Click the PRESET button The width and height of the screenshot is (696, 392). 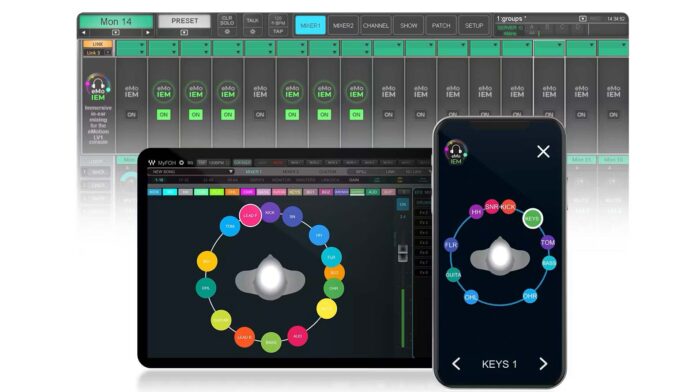pyautogui.click(x=185, y=21)
